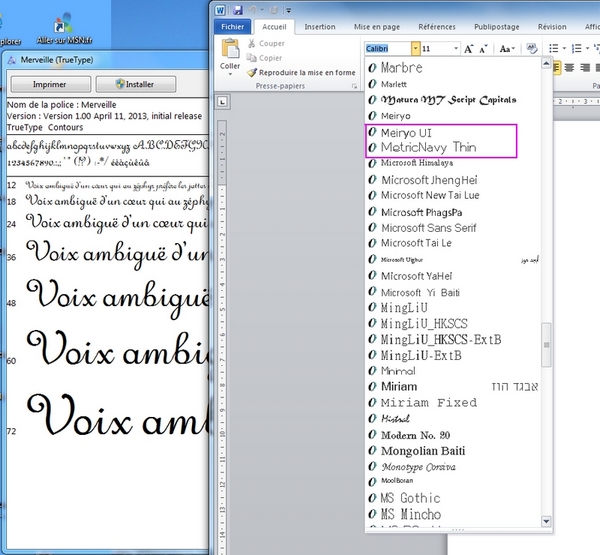Click the tab stop selector beside ruler
This screenshot has height=555, width=600.
tap(222, 102)
